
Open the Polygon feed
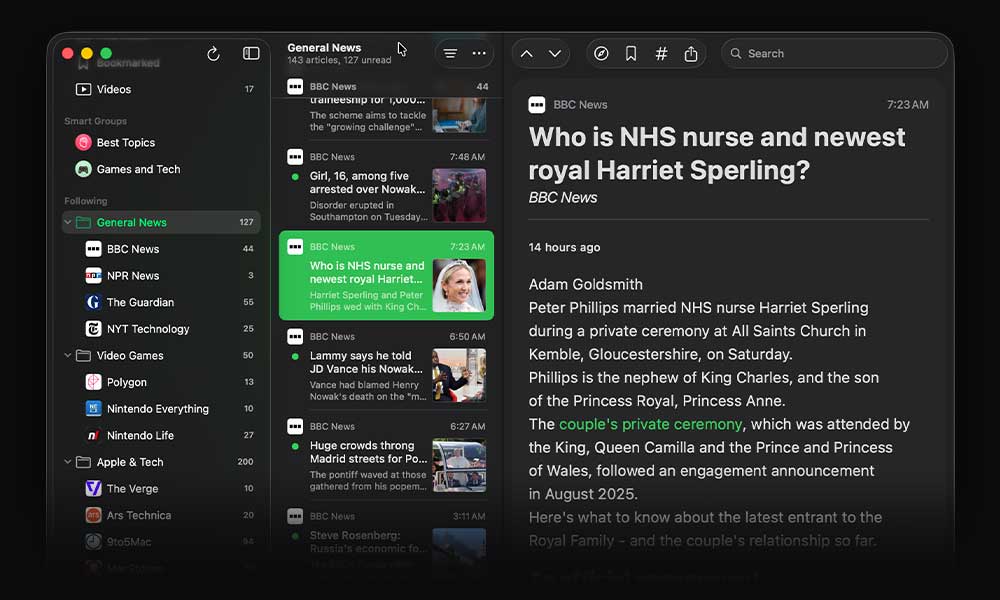click(161, 382)
